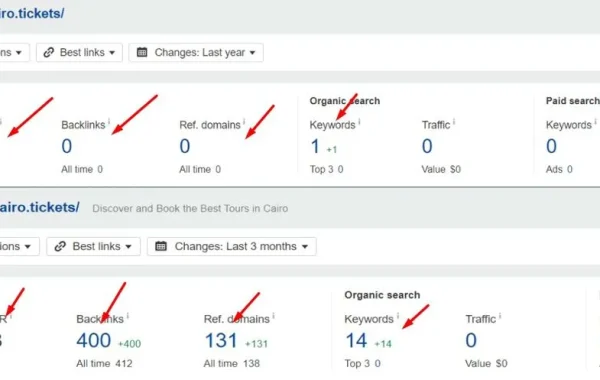Click the 'All time 412' text
Image resolution: width=600 pixels, height=380 pixels.
coord(104,363)
